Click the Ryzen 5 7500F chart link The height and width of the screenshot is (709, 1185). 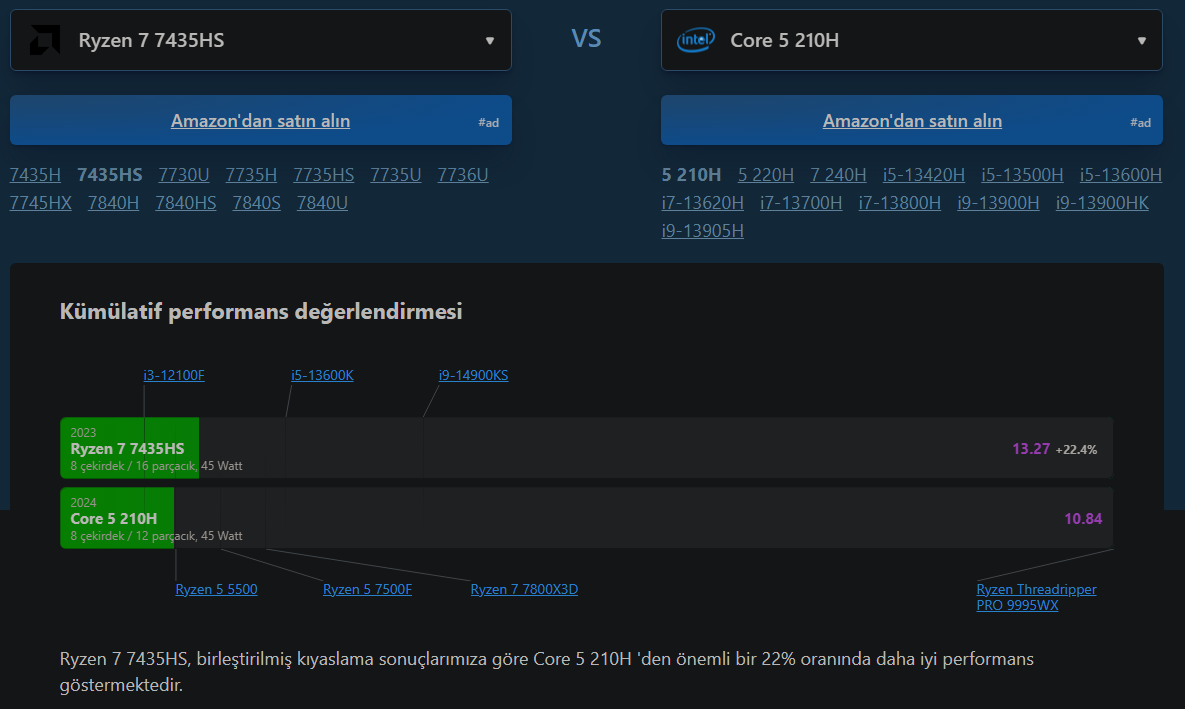pos(367,589)
